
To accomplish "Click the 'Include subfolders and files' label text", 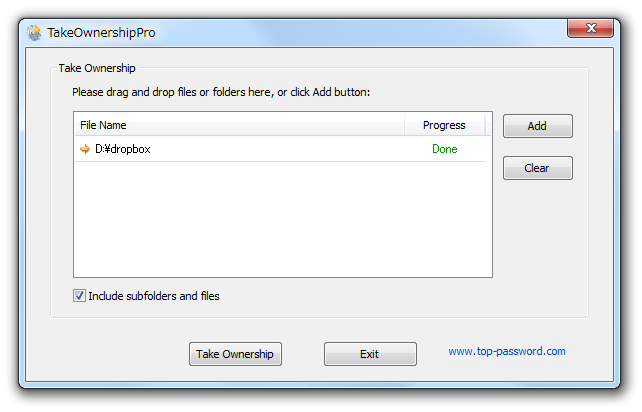I will click(154, 296).
